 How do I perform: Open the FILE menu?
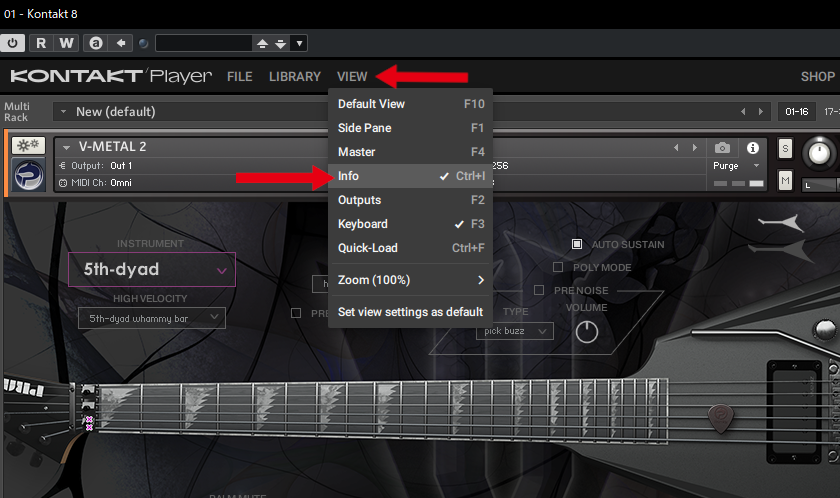point(239,77)
